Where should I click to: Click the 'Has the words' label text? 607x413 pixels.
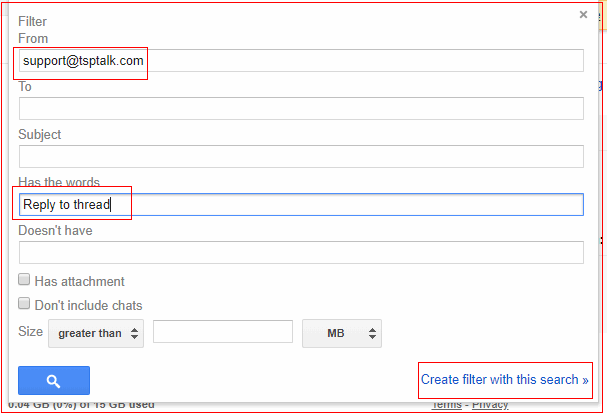[59, 182]
